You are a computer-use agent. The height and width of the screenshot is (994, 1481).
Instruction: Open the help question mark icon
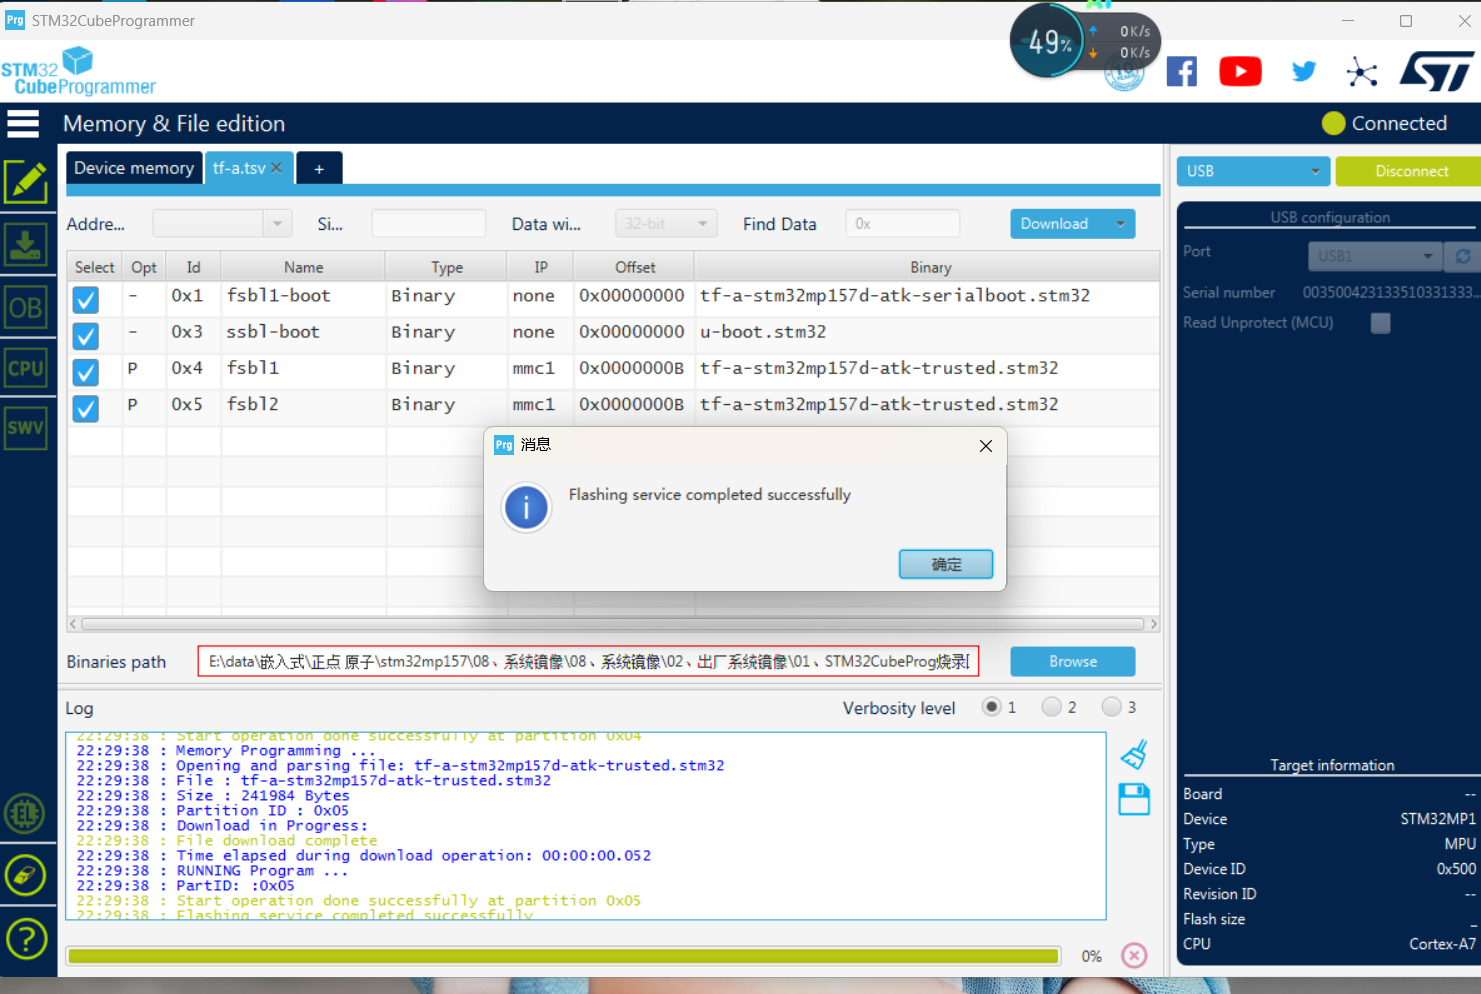[26, 938]
